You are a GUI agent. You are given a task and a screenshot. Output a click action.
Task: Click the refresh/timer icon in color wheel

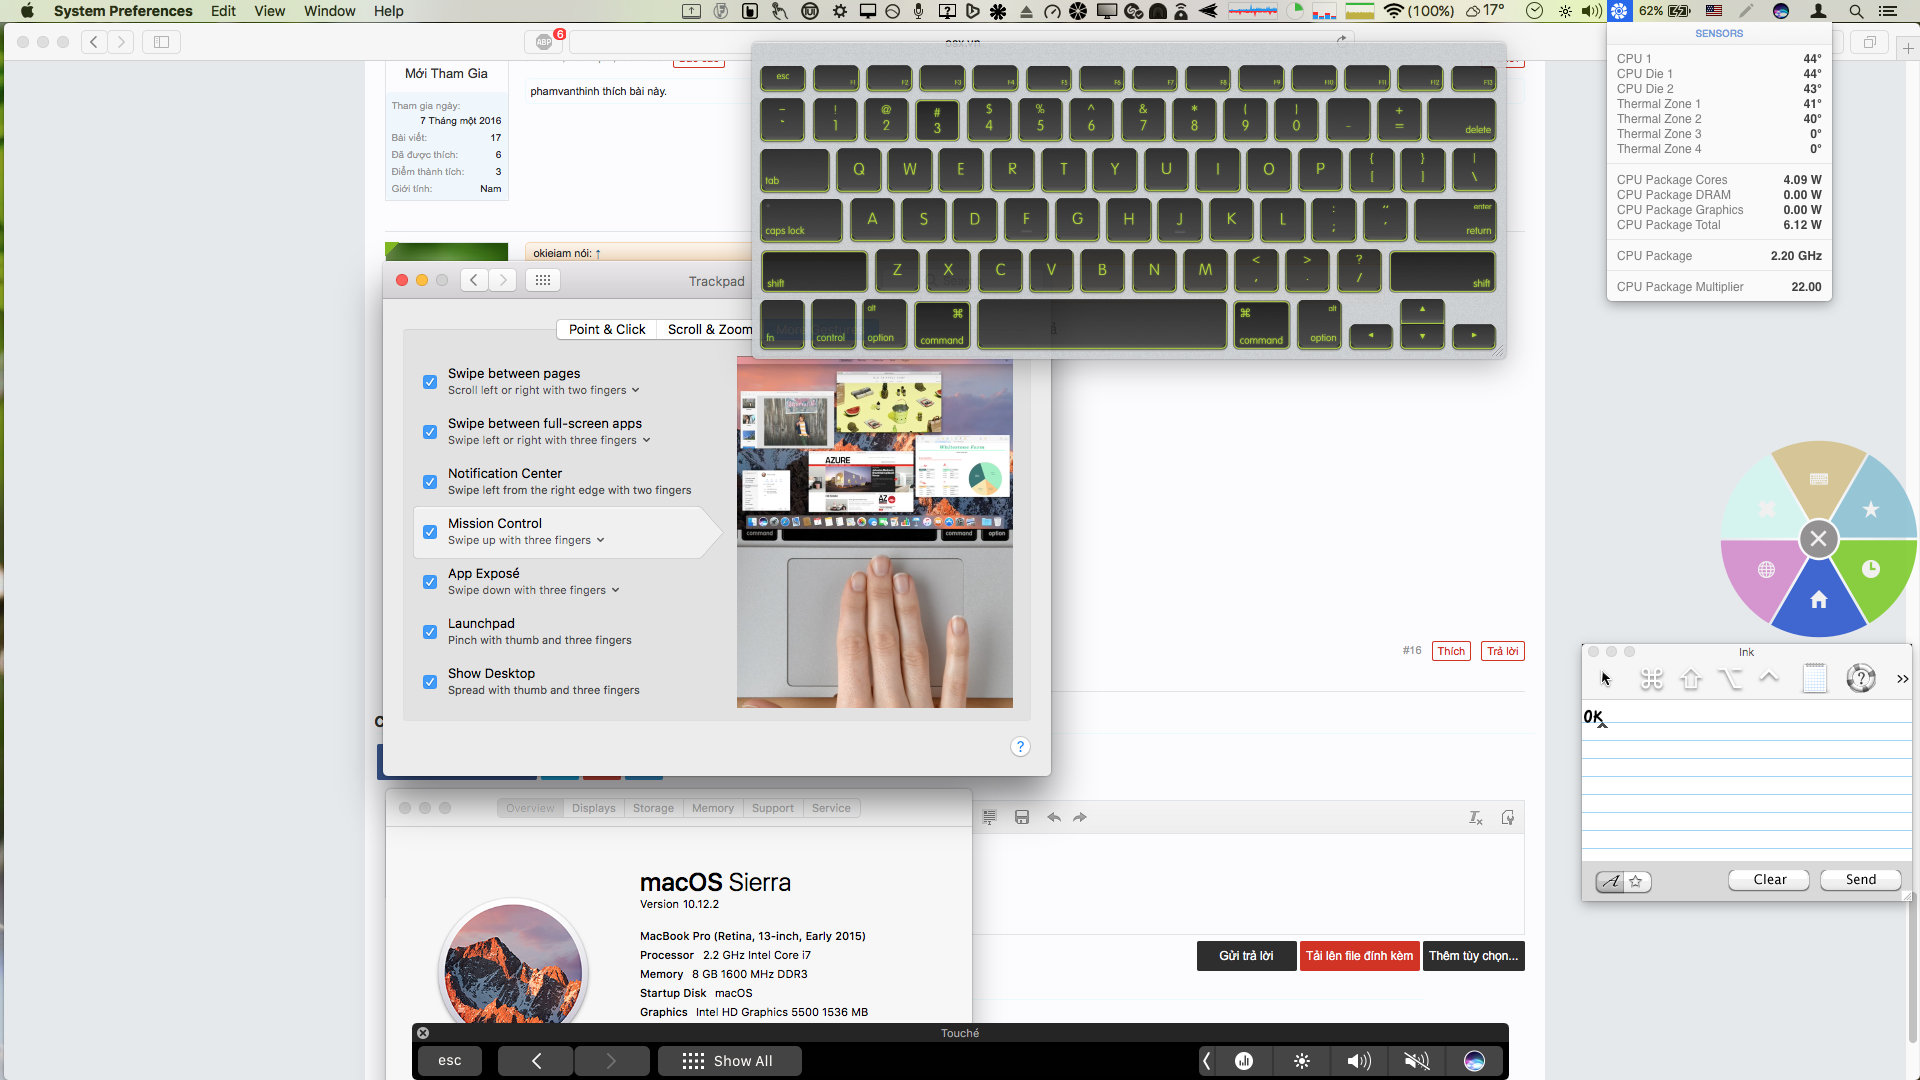tap(1870, 570)
